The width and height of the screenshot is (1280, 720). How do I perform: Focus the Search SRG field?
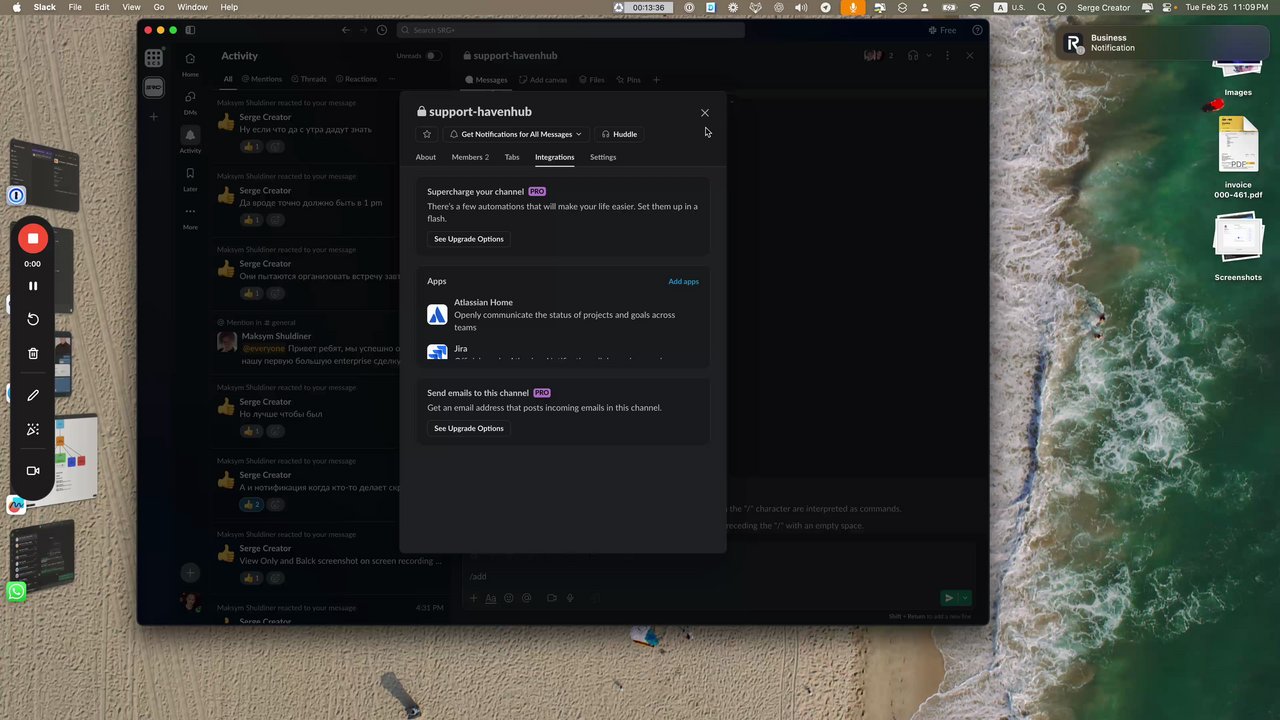click(x=571, y=30)
